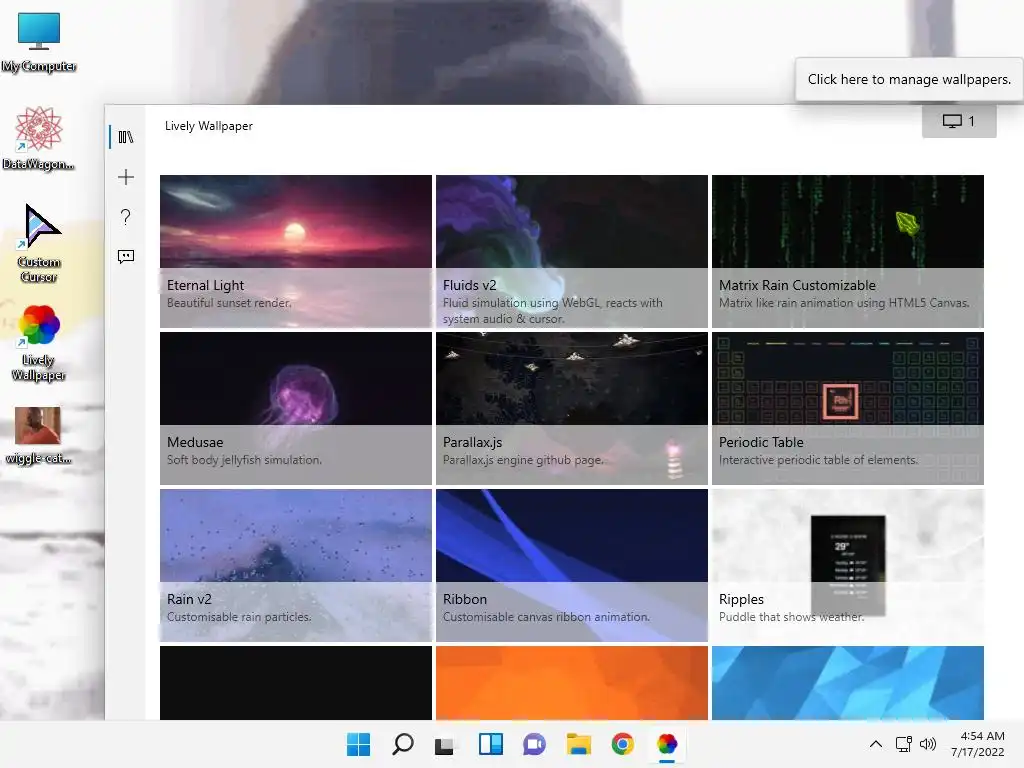Screen dimensions: 1024x768
Task: Open taskbar Search magnifier
Action: [402, 744]
